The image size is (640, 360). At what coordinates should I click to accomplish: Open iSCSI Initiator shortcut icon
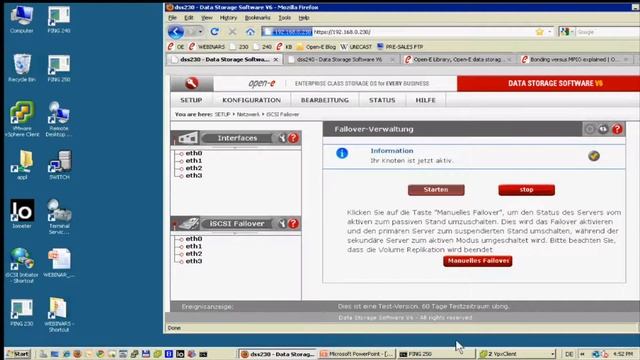[x=22, y=265]
